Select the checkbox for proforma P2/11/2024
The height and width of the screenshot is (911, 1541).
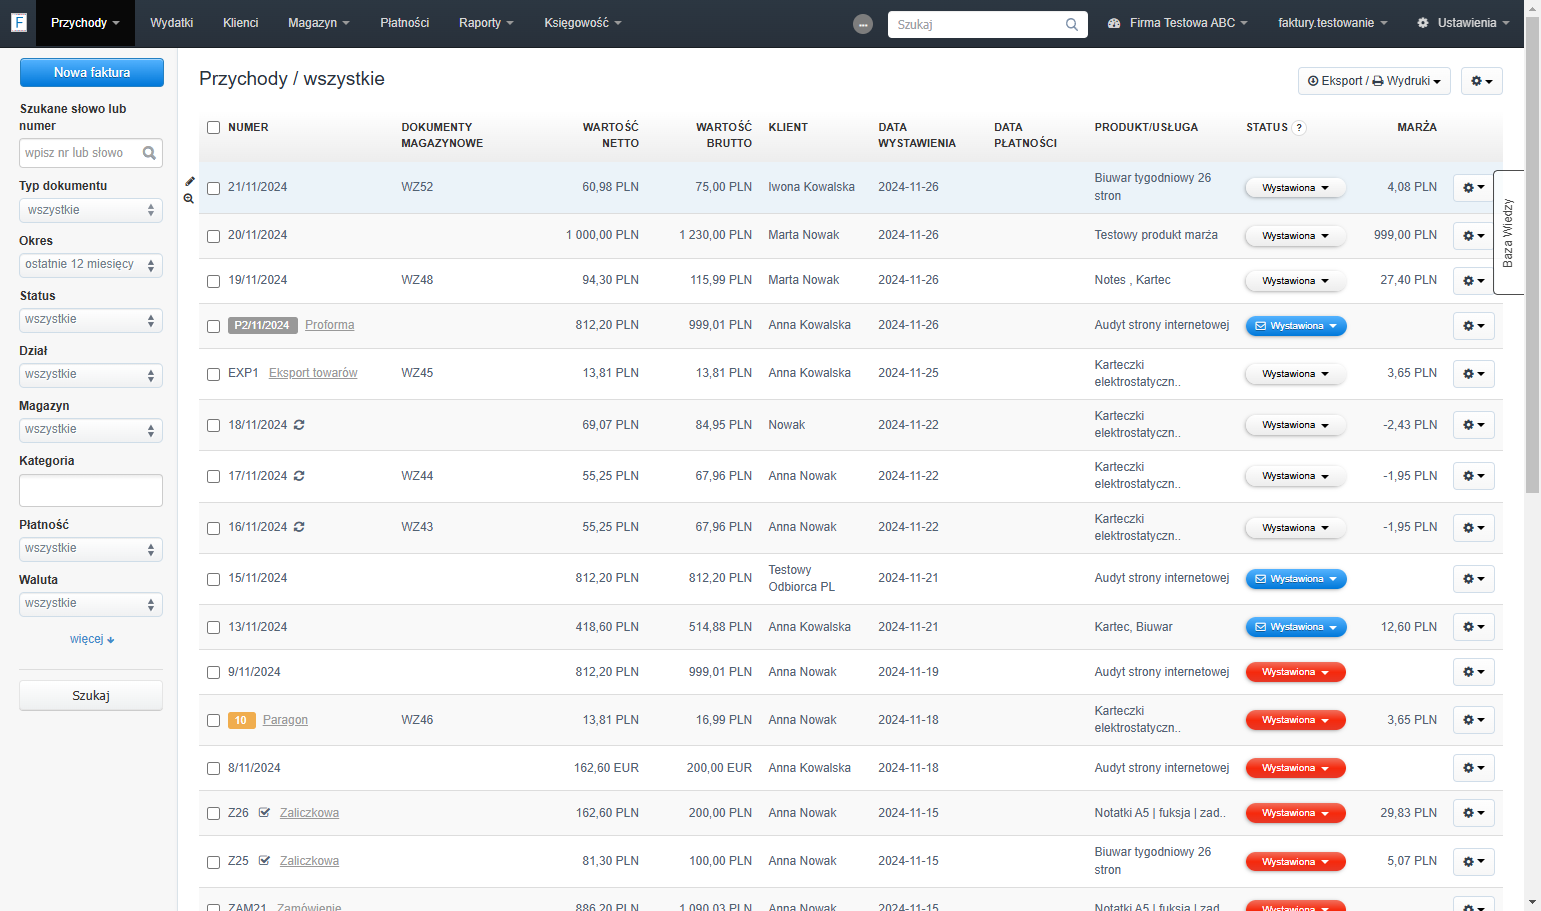click(x=213, y=326)
